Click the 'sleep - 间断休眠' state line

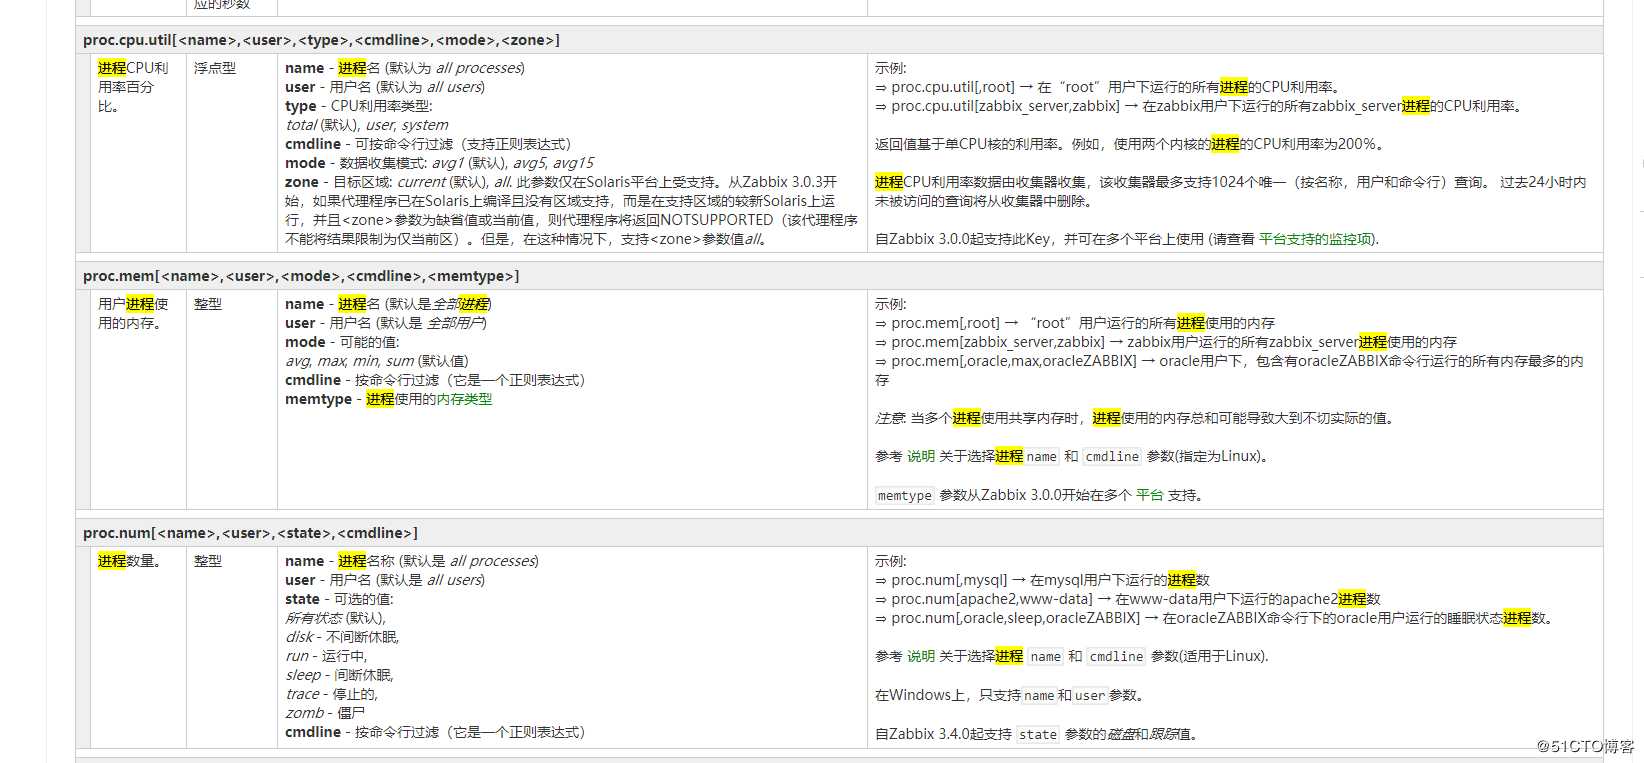tap(339, 675)
